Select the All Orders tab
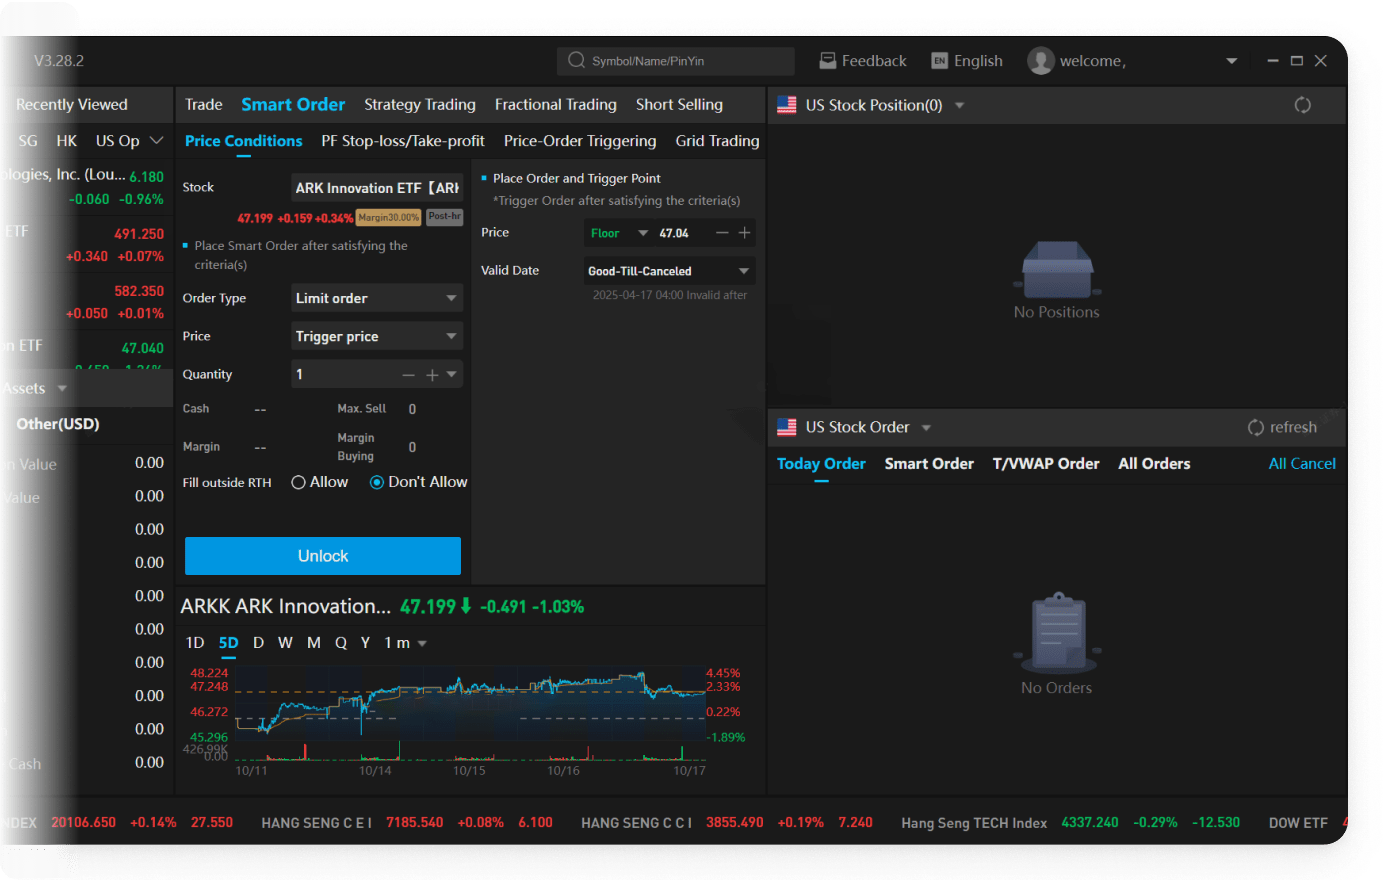The width and height of the screenshot is (1396, 880). pos(1154,464)
